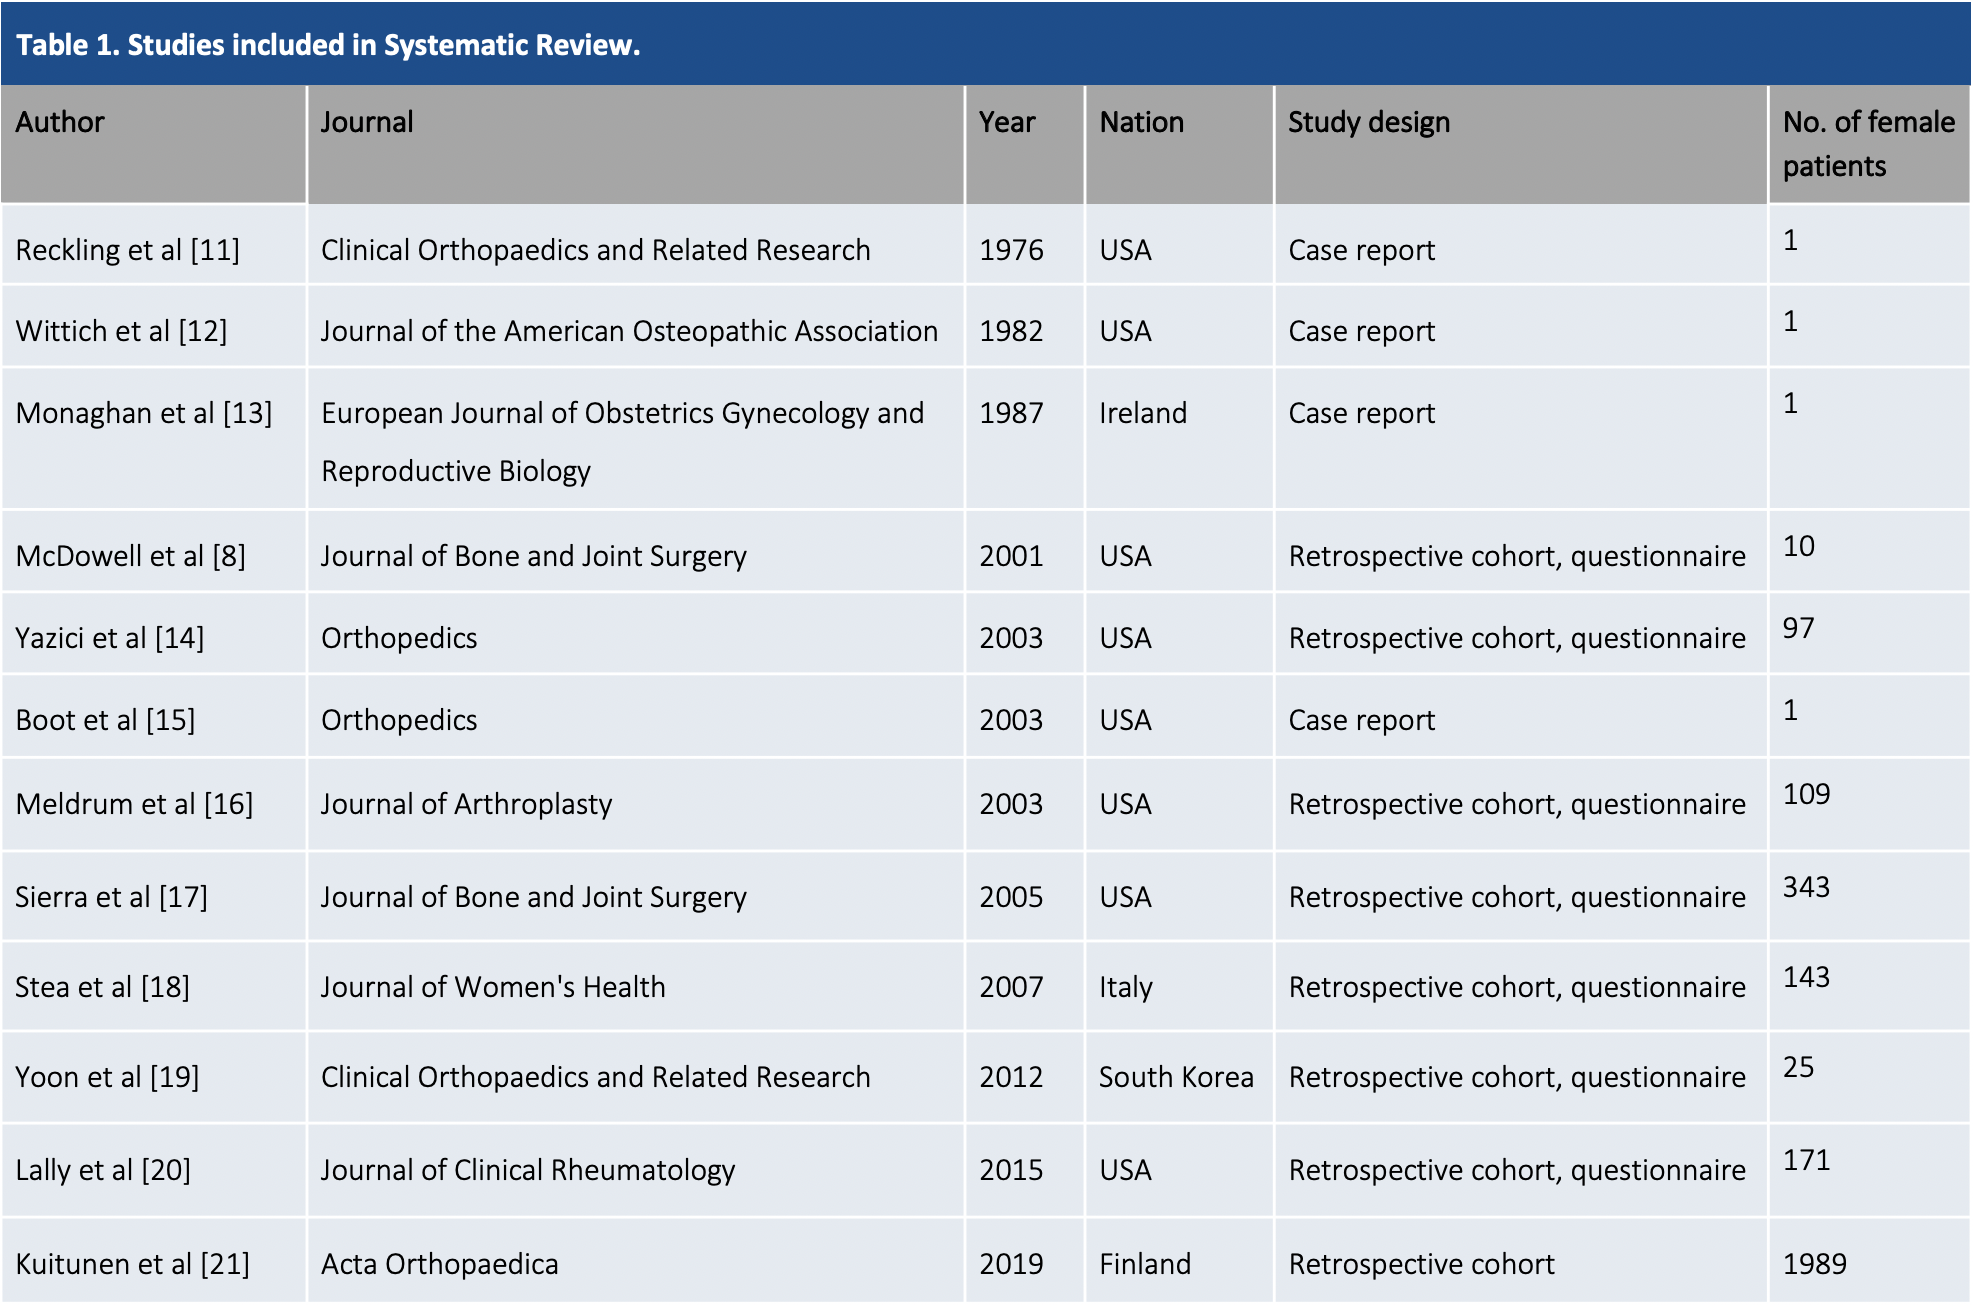Select the Study design column header
1976x1306 pixels.
[x=1368, y=122]
